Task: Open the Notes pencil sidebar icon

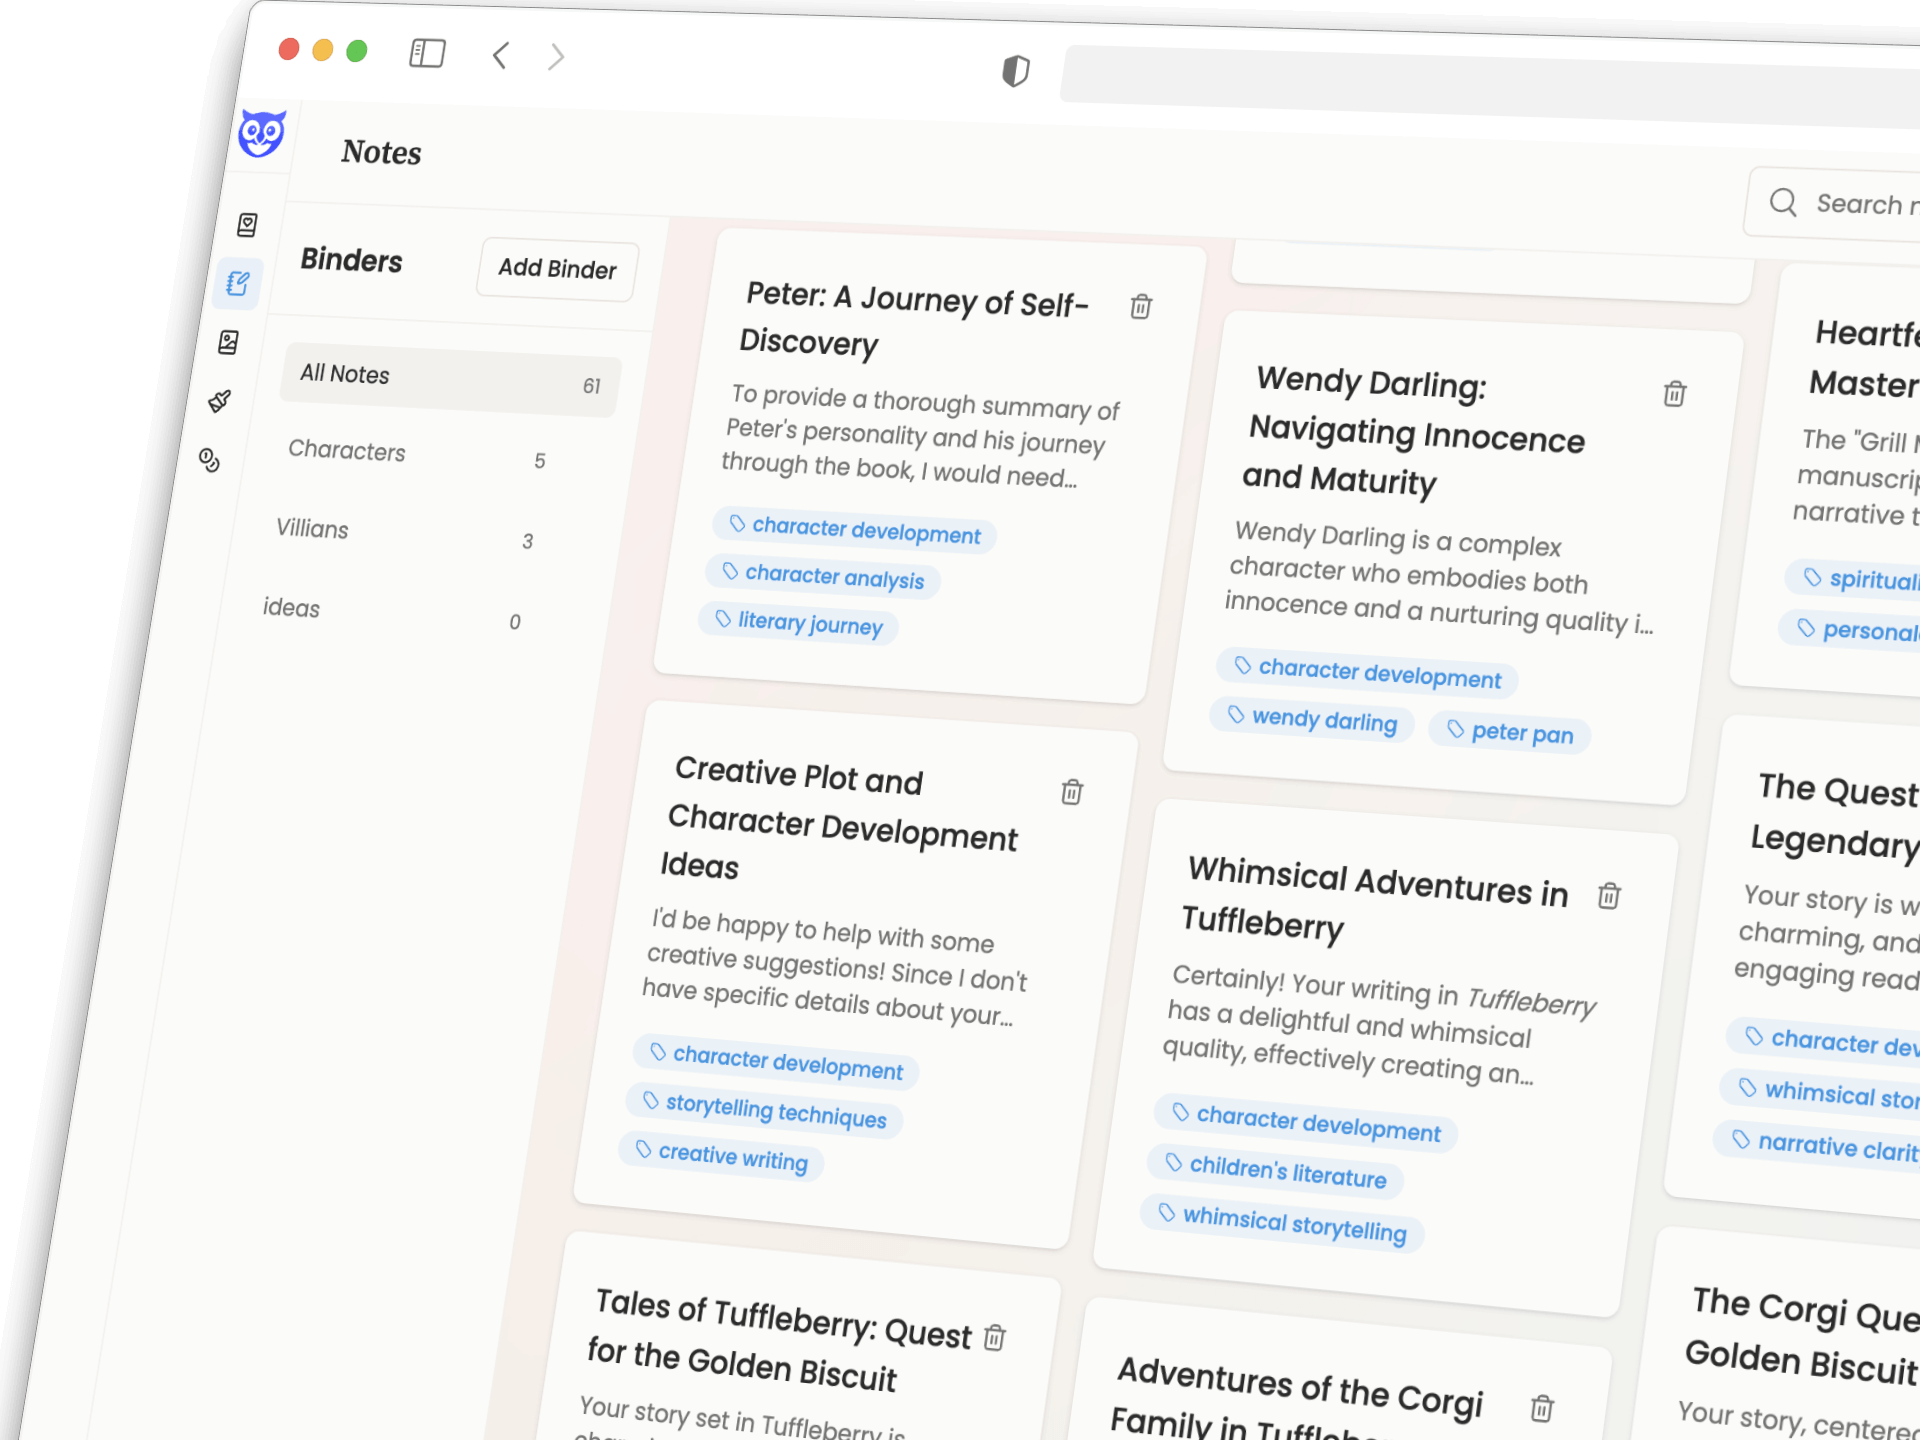Action: (x=237, y=283)
